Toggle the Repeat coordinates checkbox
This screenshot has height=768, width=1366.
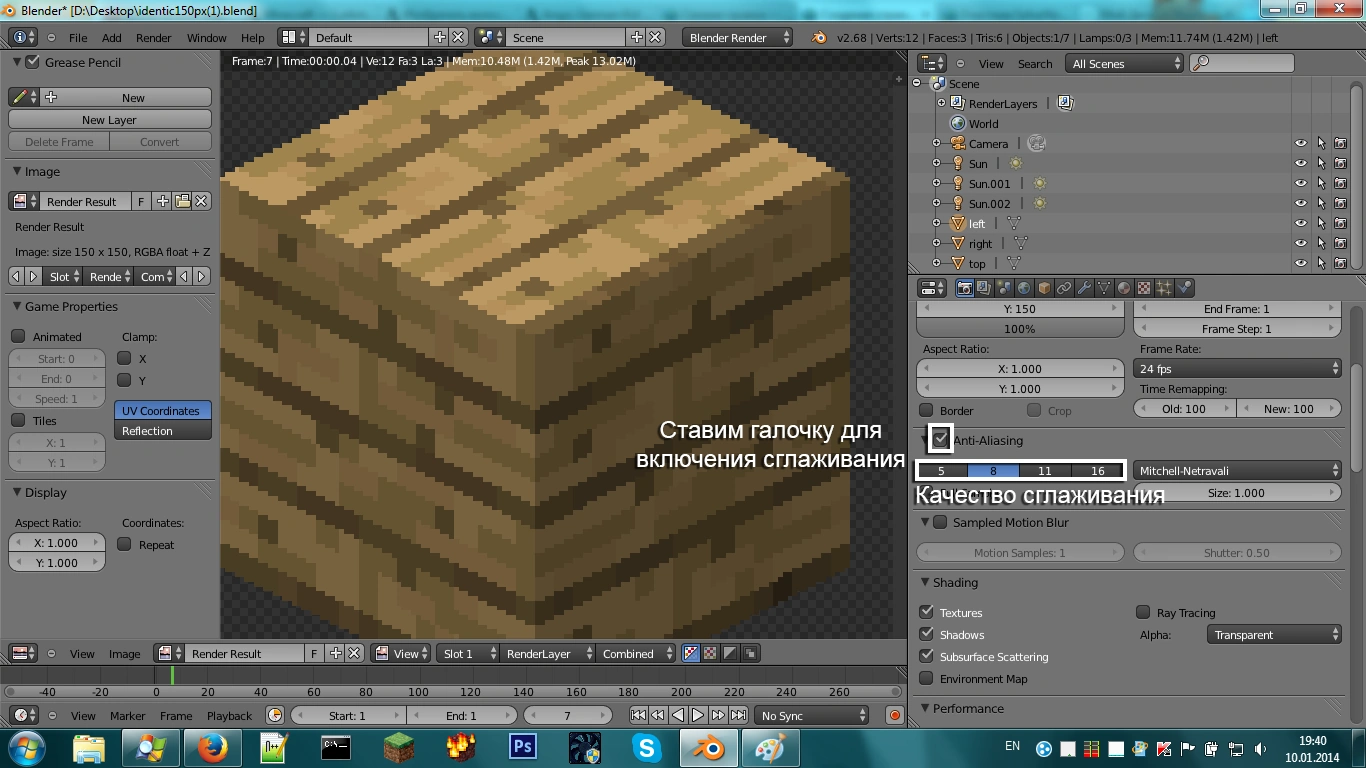(x=125, y=544)
